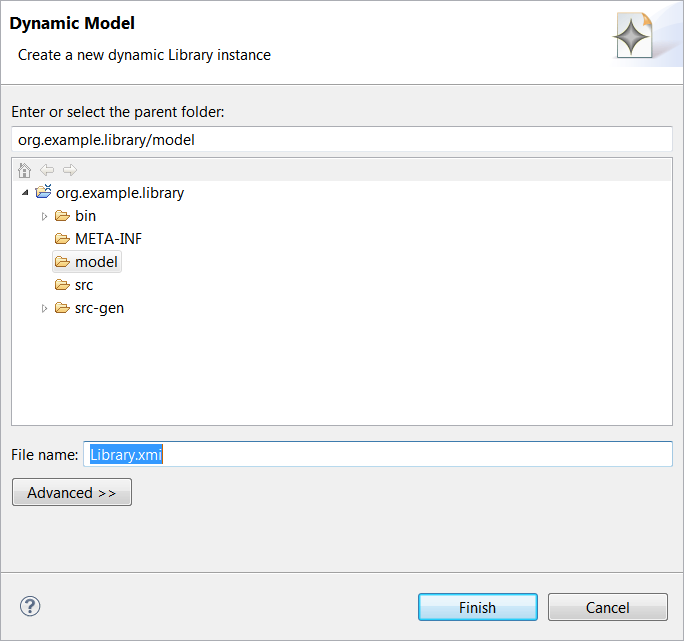The image size is (684, 641).
Task: Click the META-INF folder icon
Action: click(x=62, y=239)
